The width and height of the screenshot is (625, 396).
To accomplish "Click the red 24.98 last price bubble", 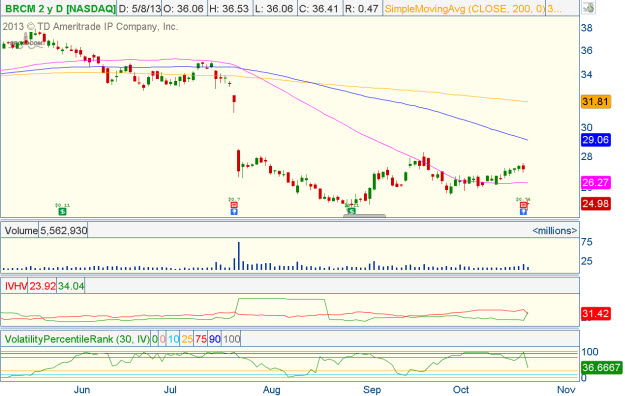I will coord(596,204).
